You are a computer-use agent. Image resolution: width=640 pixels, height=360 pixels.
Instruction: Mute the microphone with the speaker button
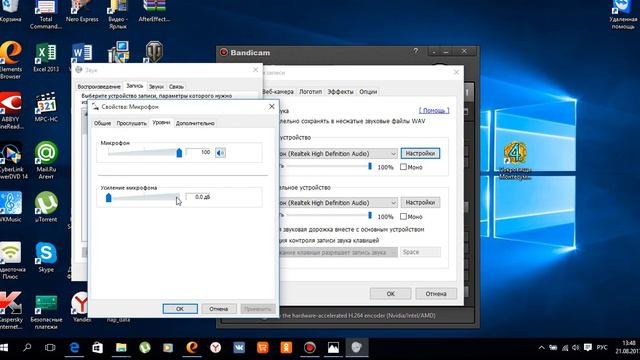220,153
